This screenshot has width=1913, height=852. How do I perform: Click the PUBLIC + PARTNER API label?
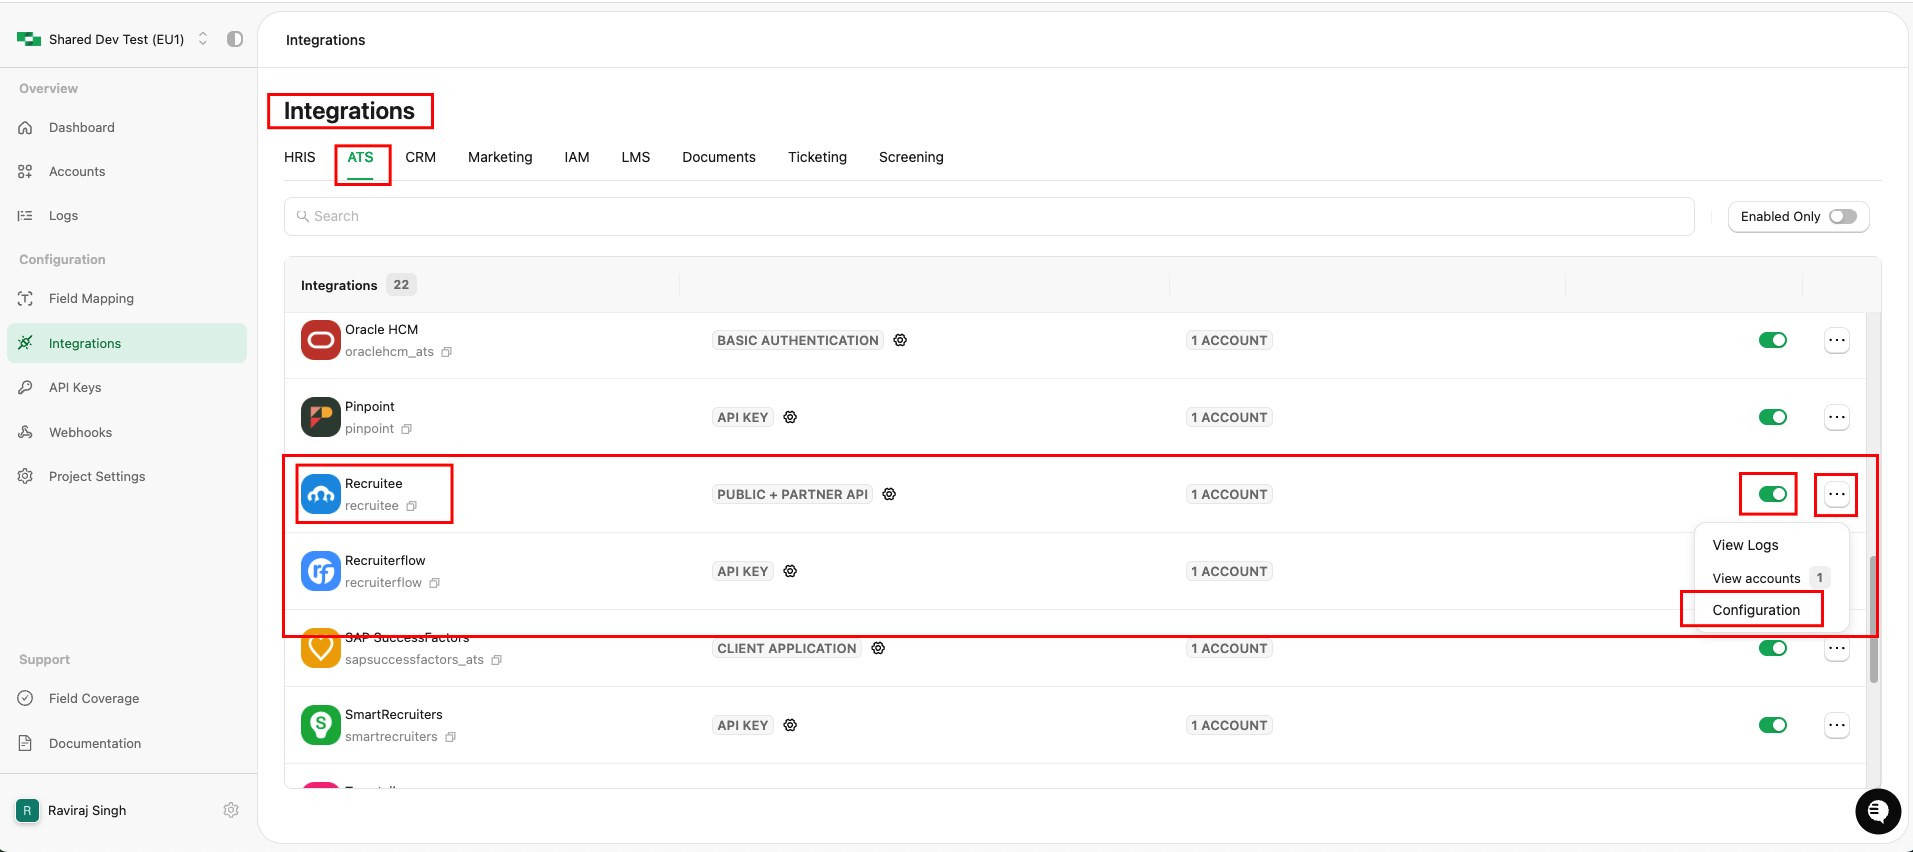pyautogui.click(x=792, y=494)
